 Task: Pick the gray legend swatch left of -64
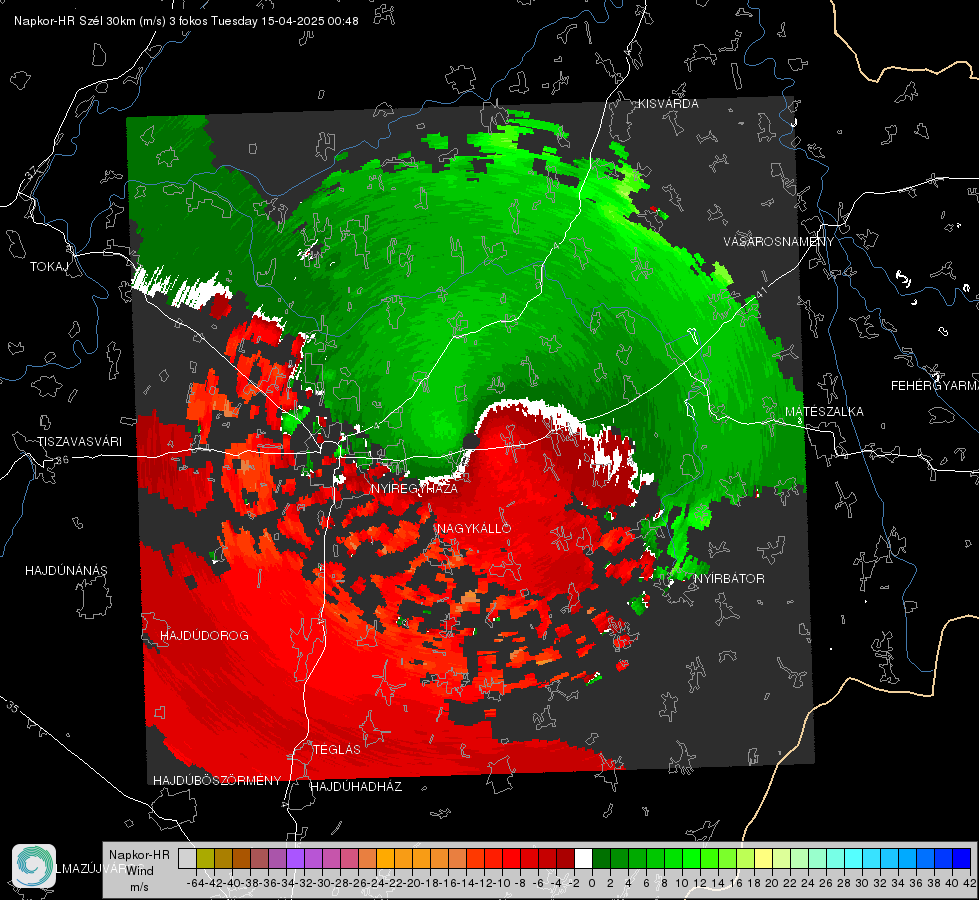point(187,859)
